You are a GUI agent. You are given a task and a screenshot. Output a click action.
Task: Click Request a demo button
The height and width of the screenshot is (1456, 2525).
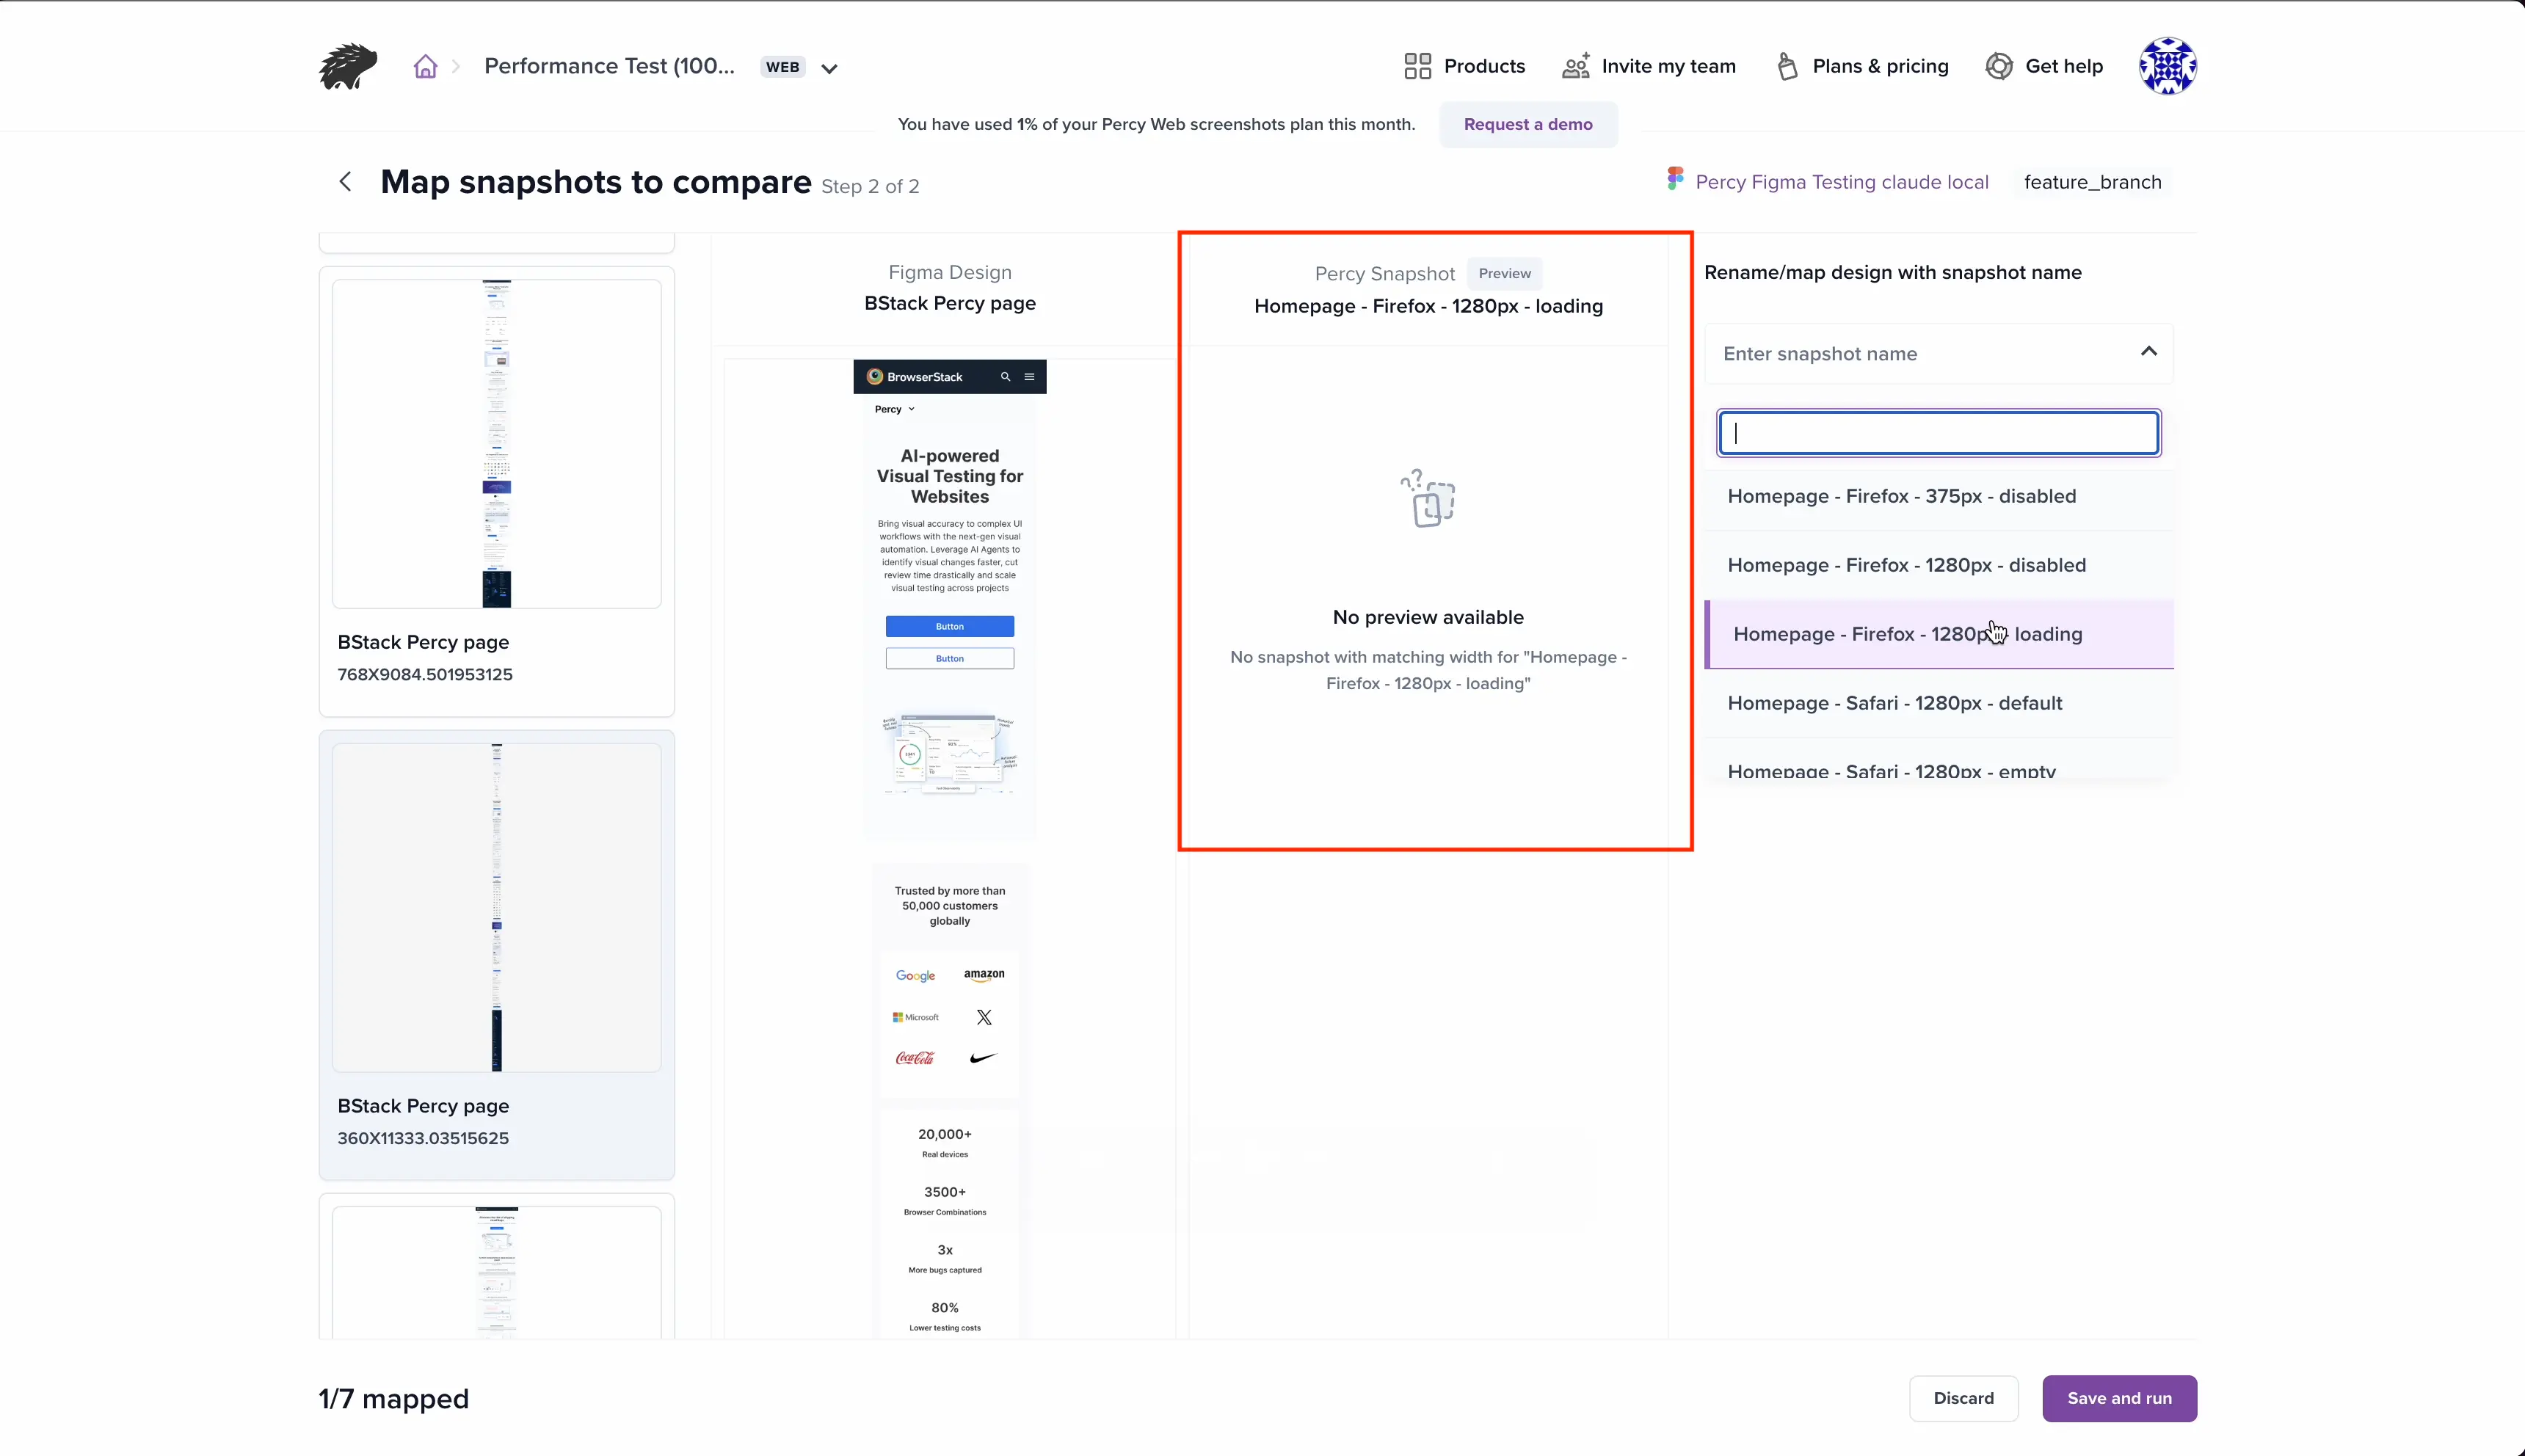(x=1528, y=124)
